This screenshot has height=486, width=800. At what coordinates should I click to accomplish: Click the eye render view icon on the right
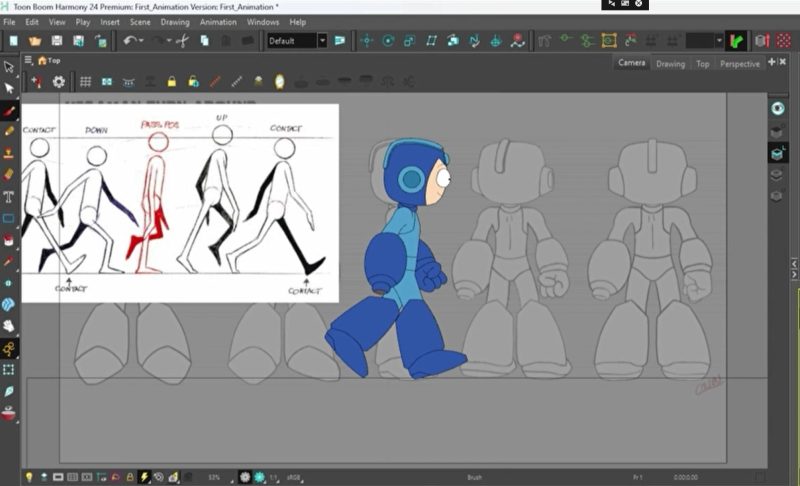pos(778,108)
